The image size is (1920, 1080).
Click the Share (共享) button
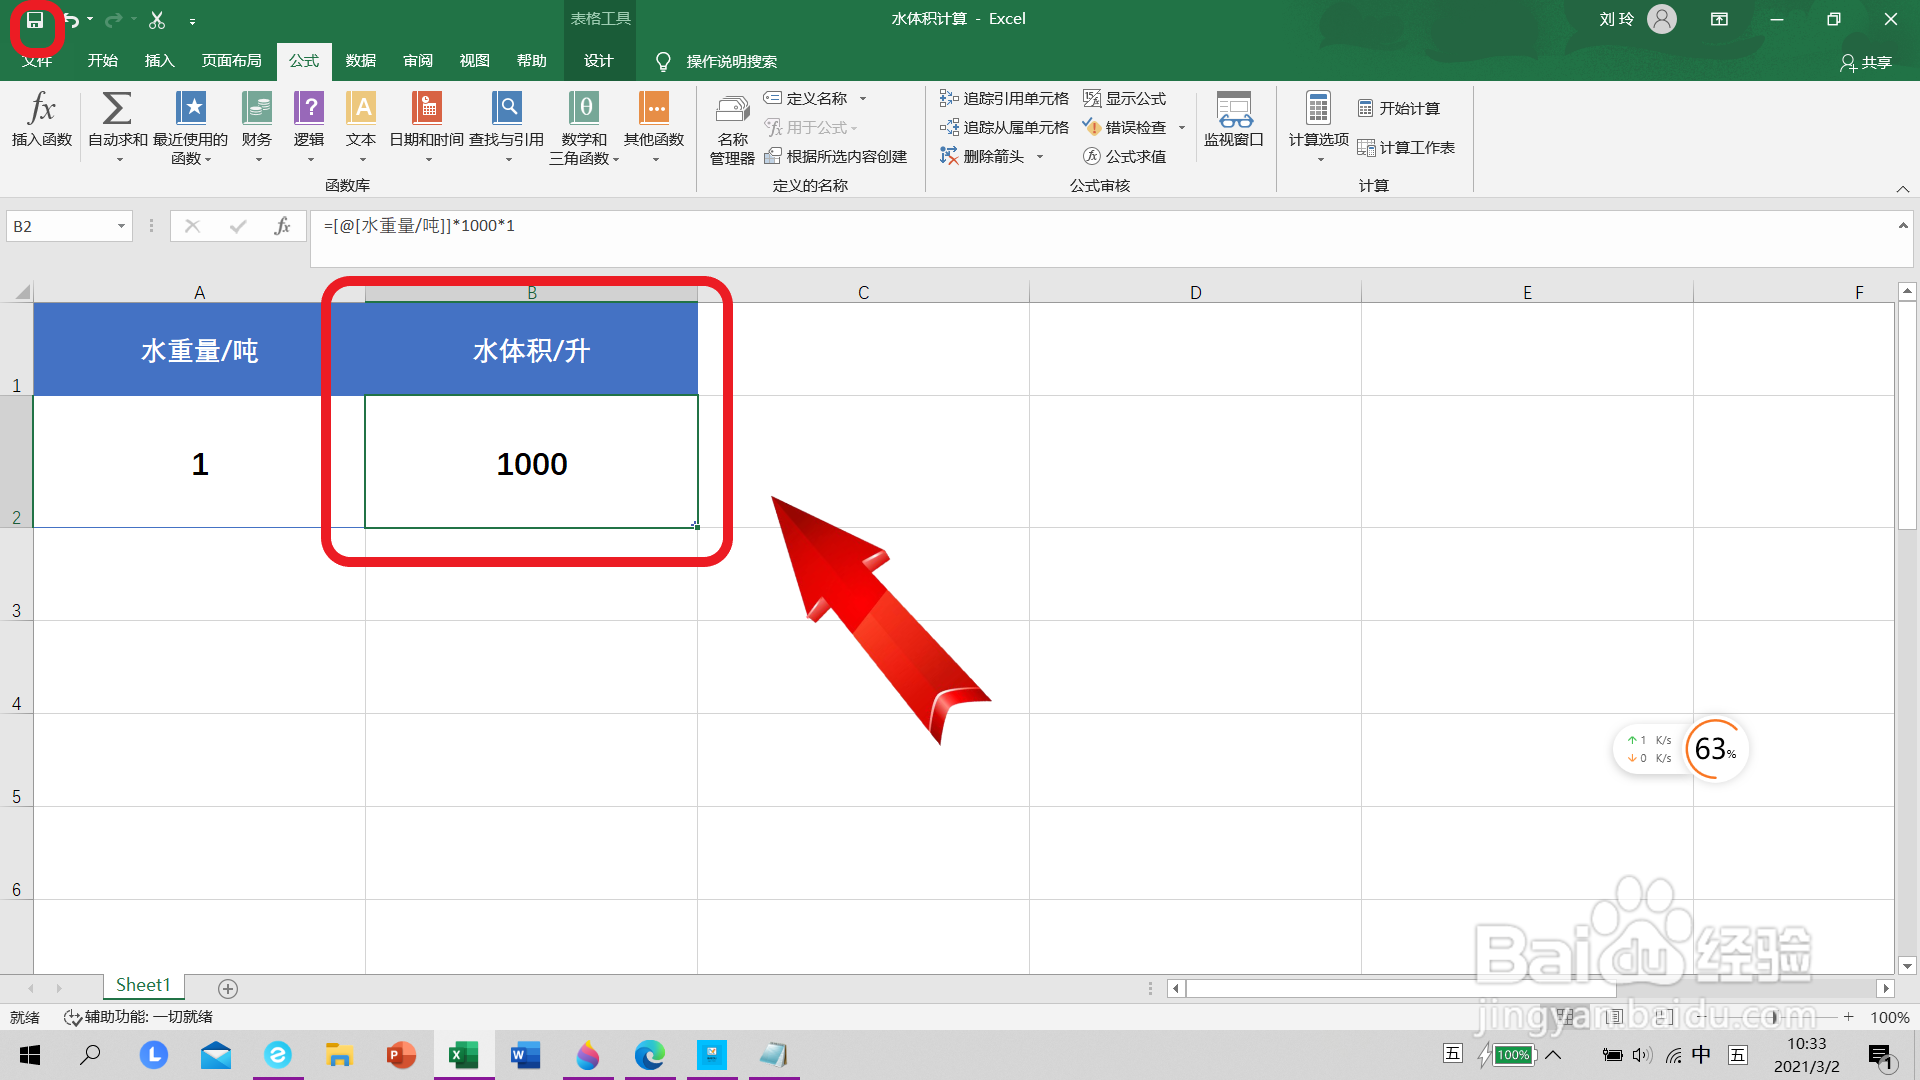tap(1866, 62)
